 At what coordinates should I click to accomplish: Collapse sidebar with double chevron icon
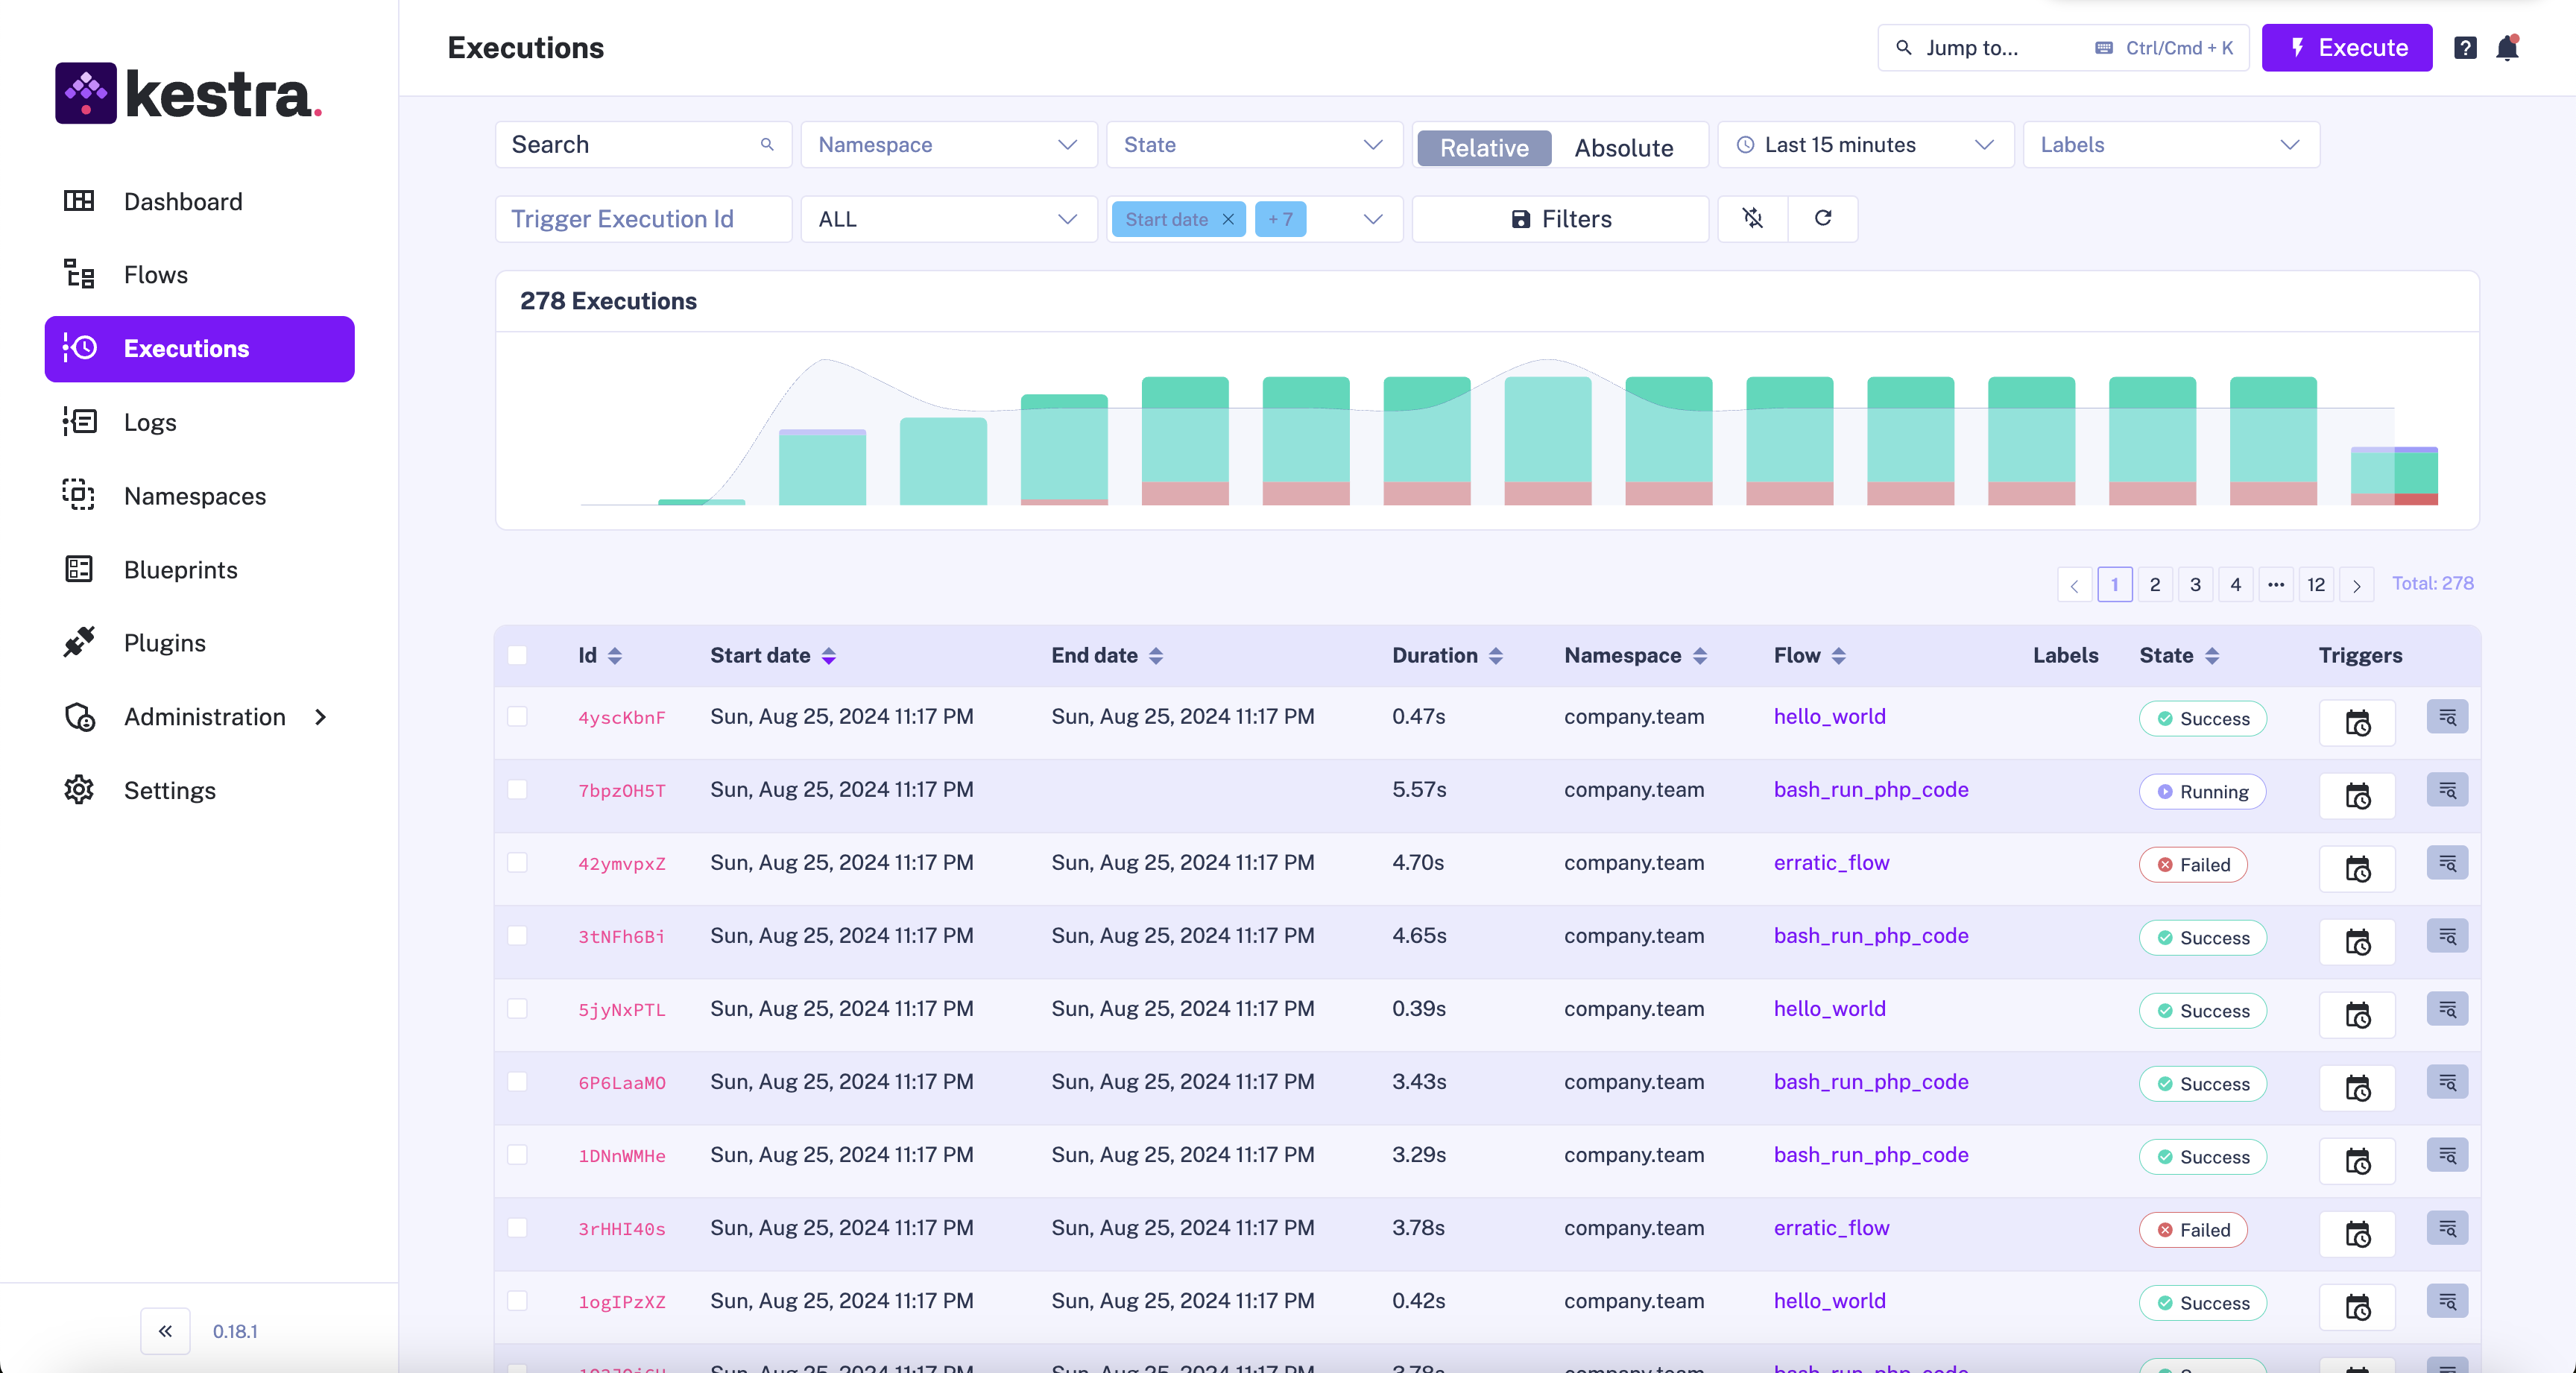[165, 1330]
